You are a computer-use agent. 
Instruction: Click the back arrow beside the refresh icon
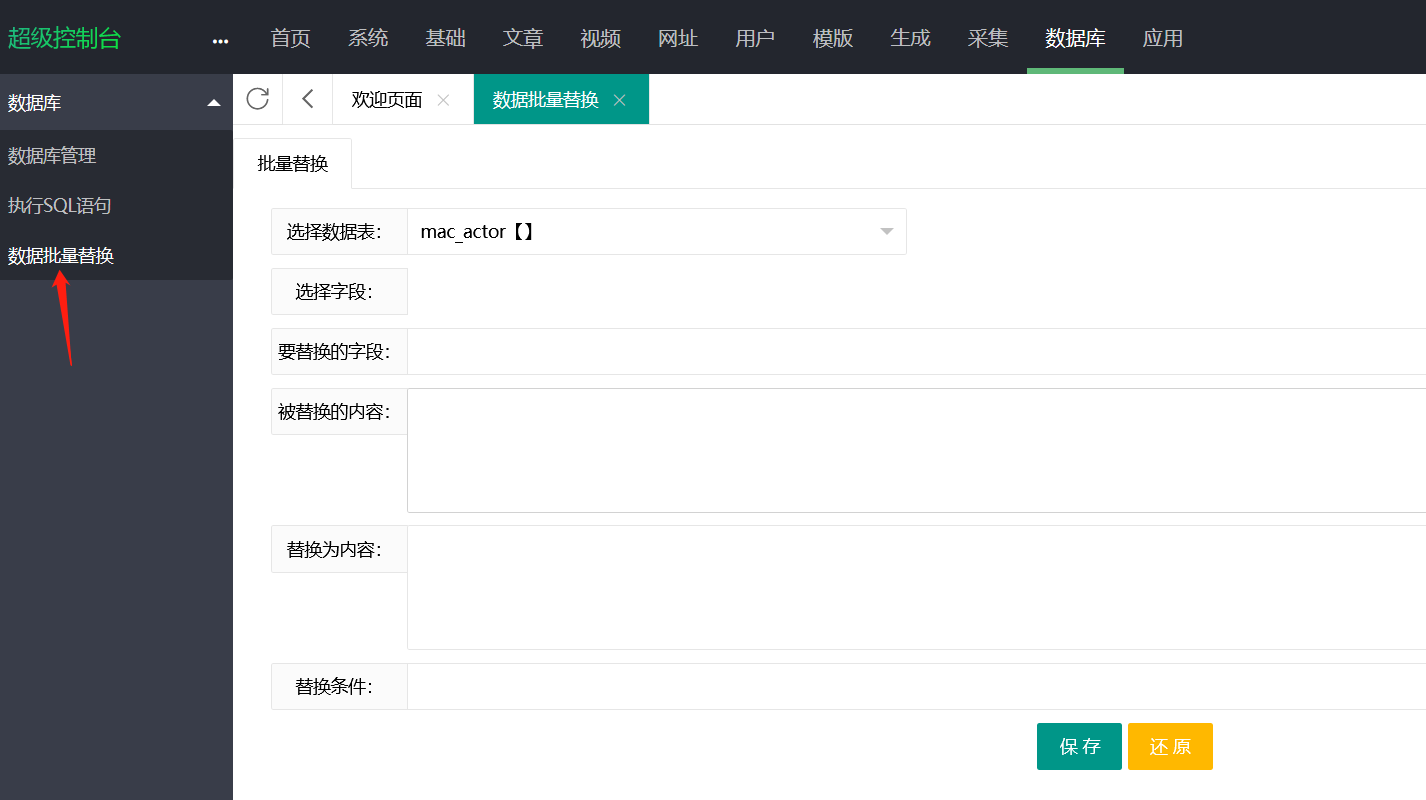(x=306, y=99)
